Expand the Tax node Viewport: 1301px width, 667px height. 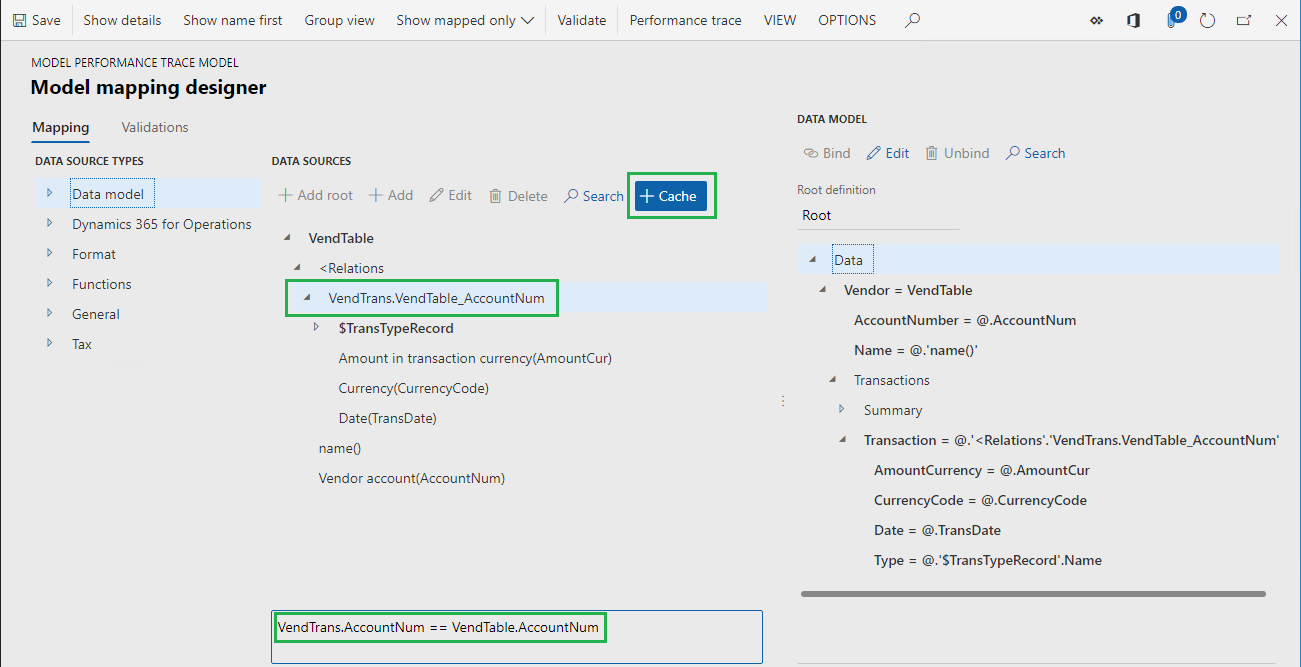click(x=50, y=343)
